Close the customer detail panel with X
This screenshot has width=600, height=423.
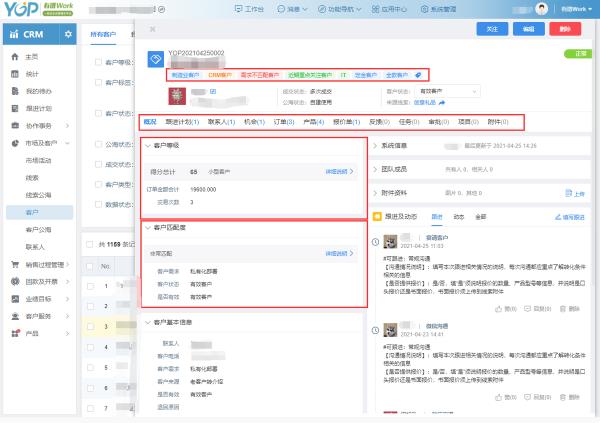coord(152,30)
